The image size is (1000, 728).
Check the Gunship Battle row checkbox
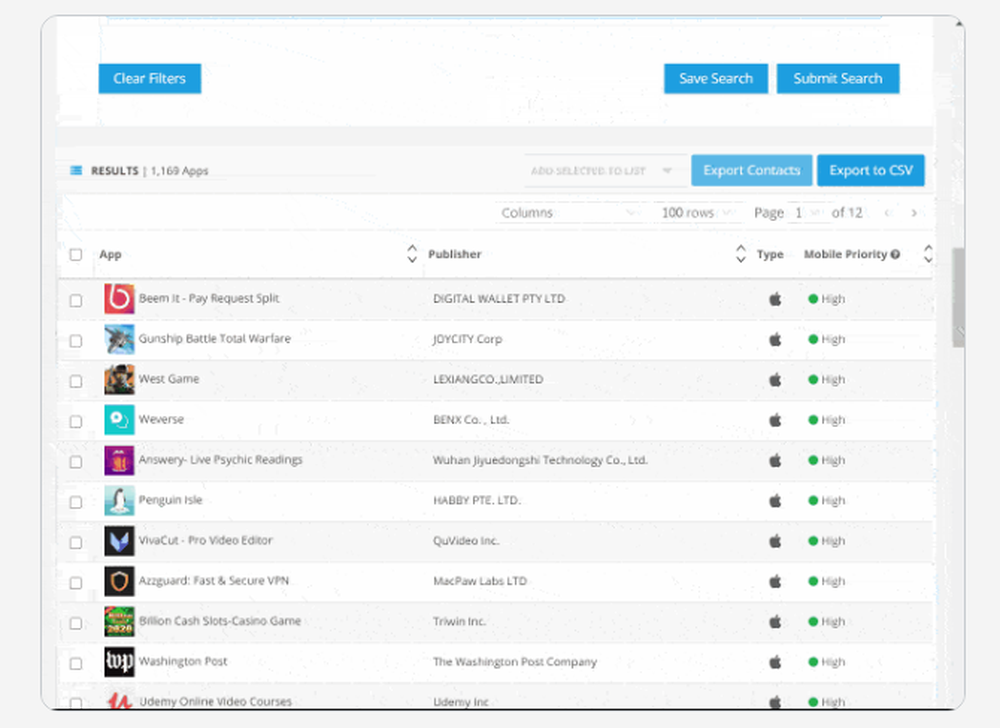[76, 340]
